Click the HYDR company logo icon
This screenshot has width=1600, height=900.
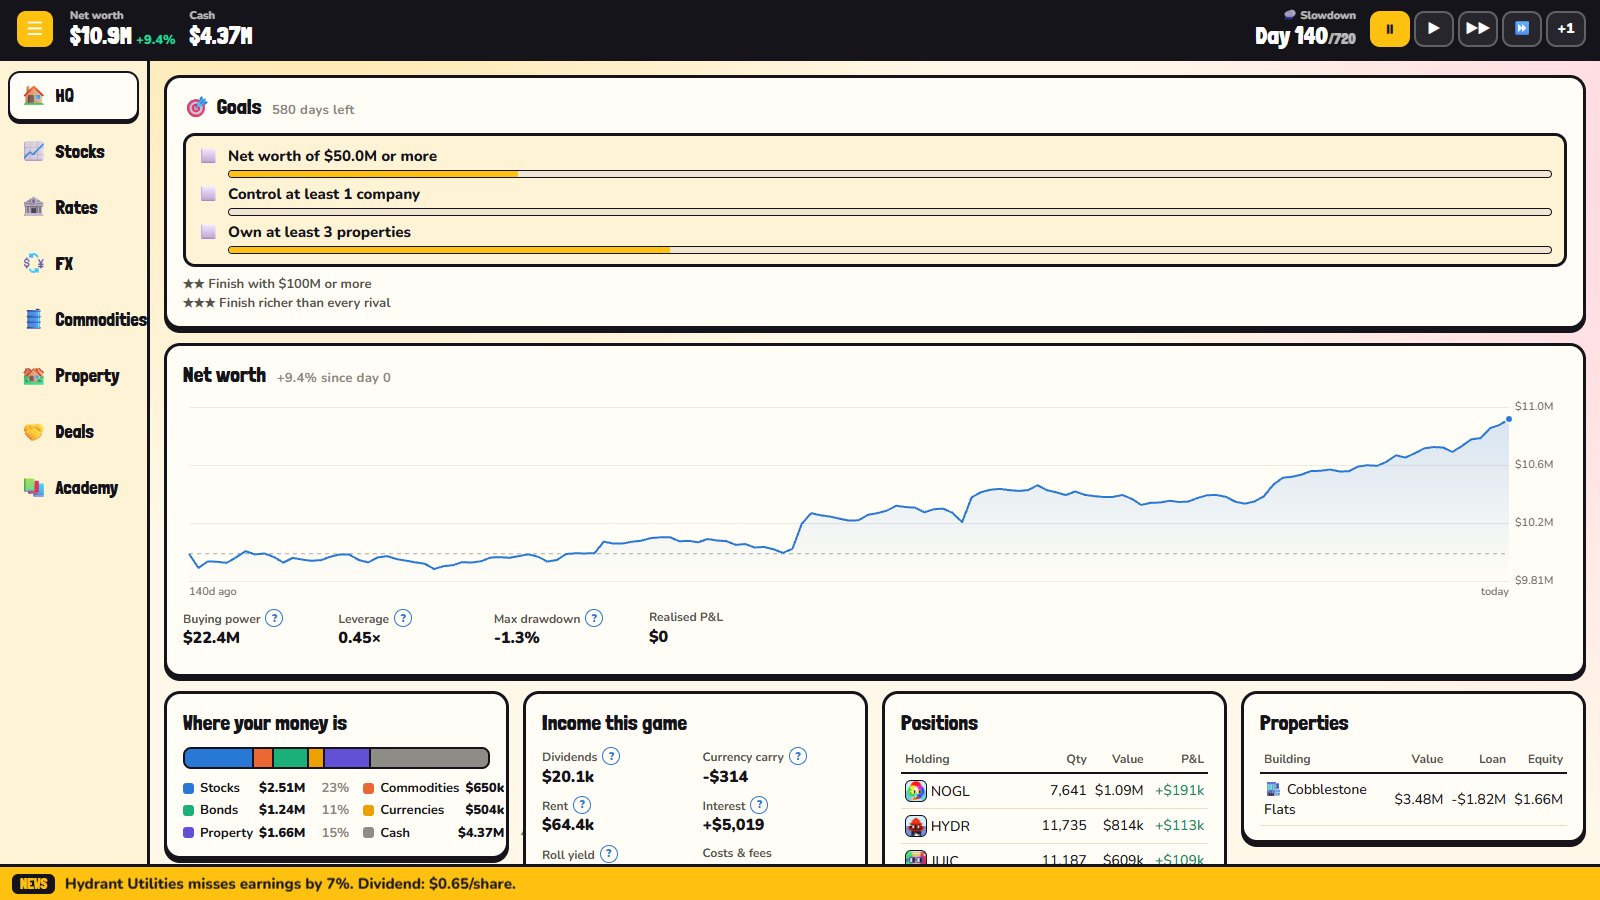point(916,826)
